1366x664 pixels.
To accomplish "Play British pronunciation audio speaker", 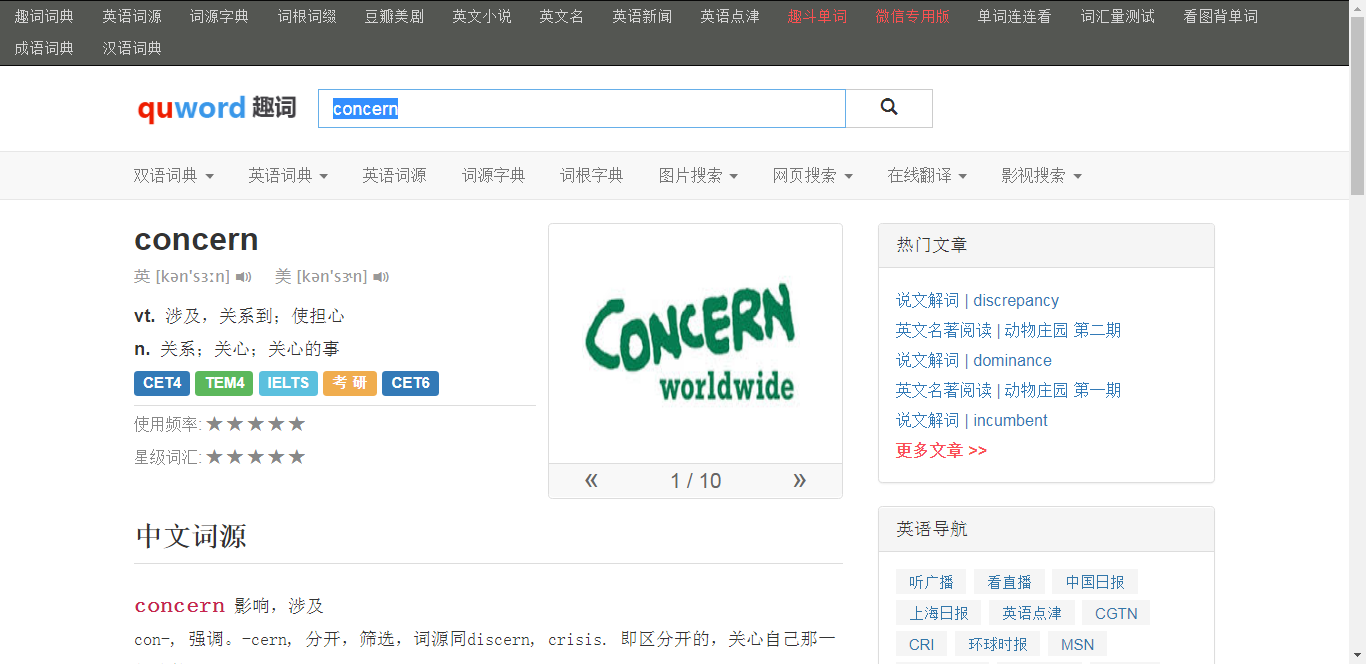I will pos(244,277).
